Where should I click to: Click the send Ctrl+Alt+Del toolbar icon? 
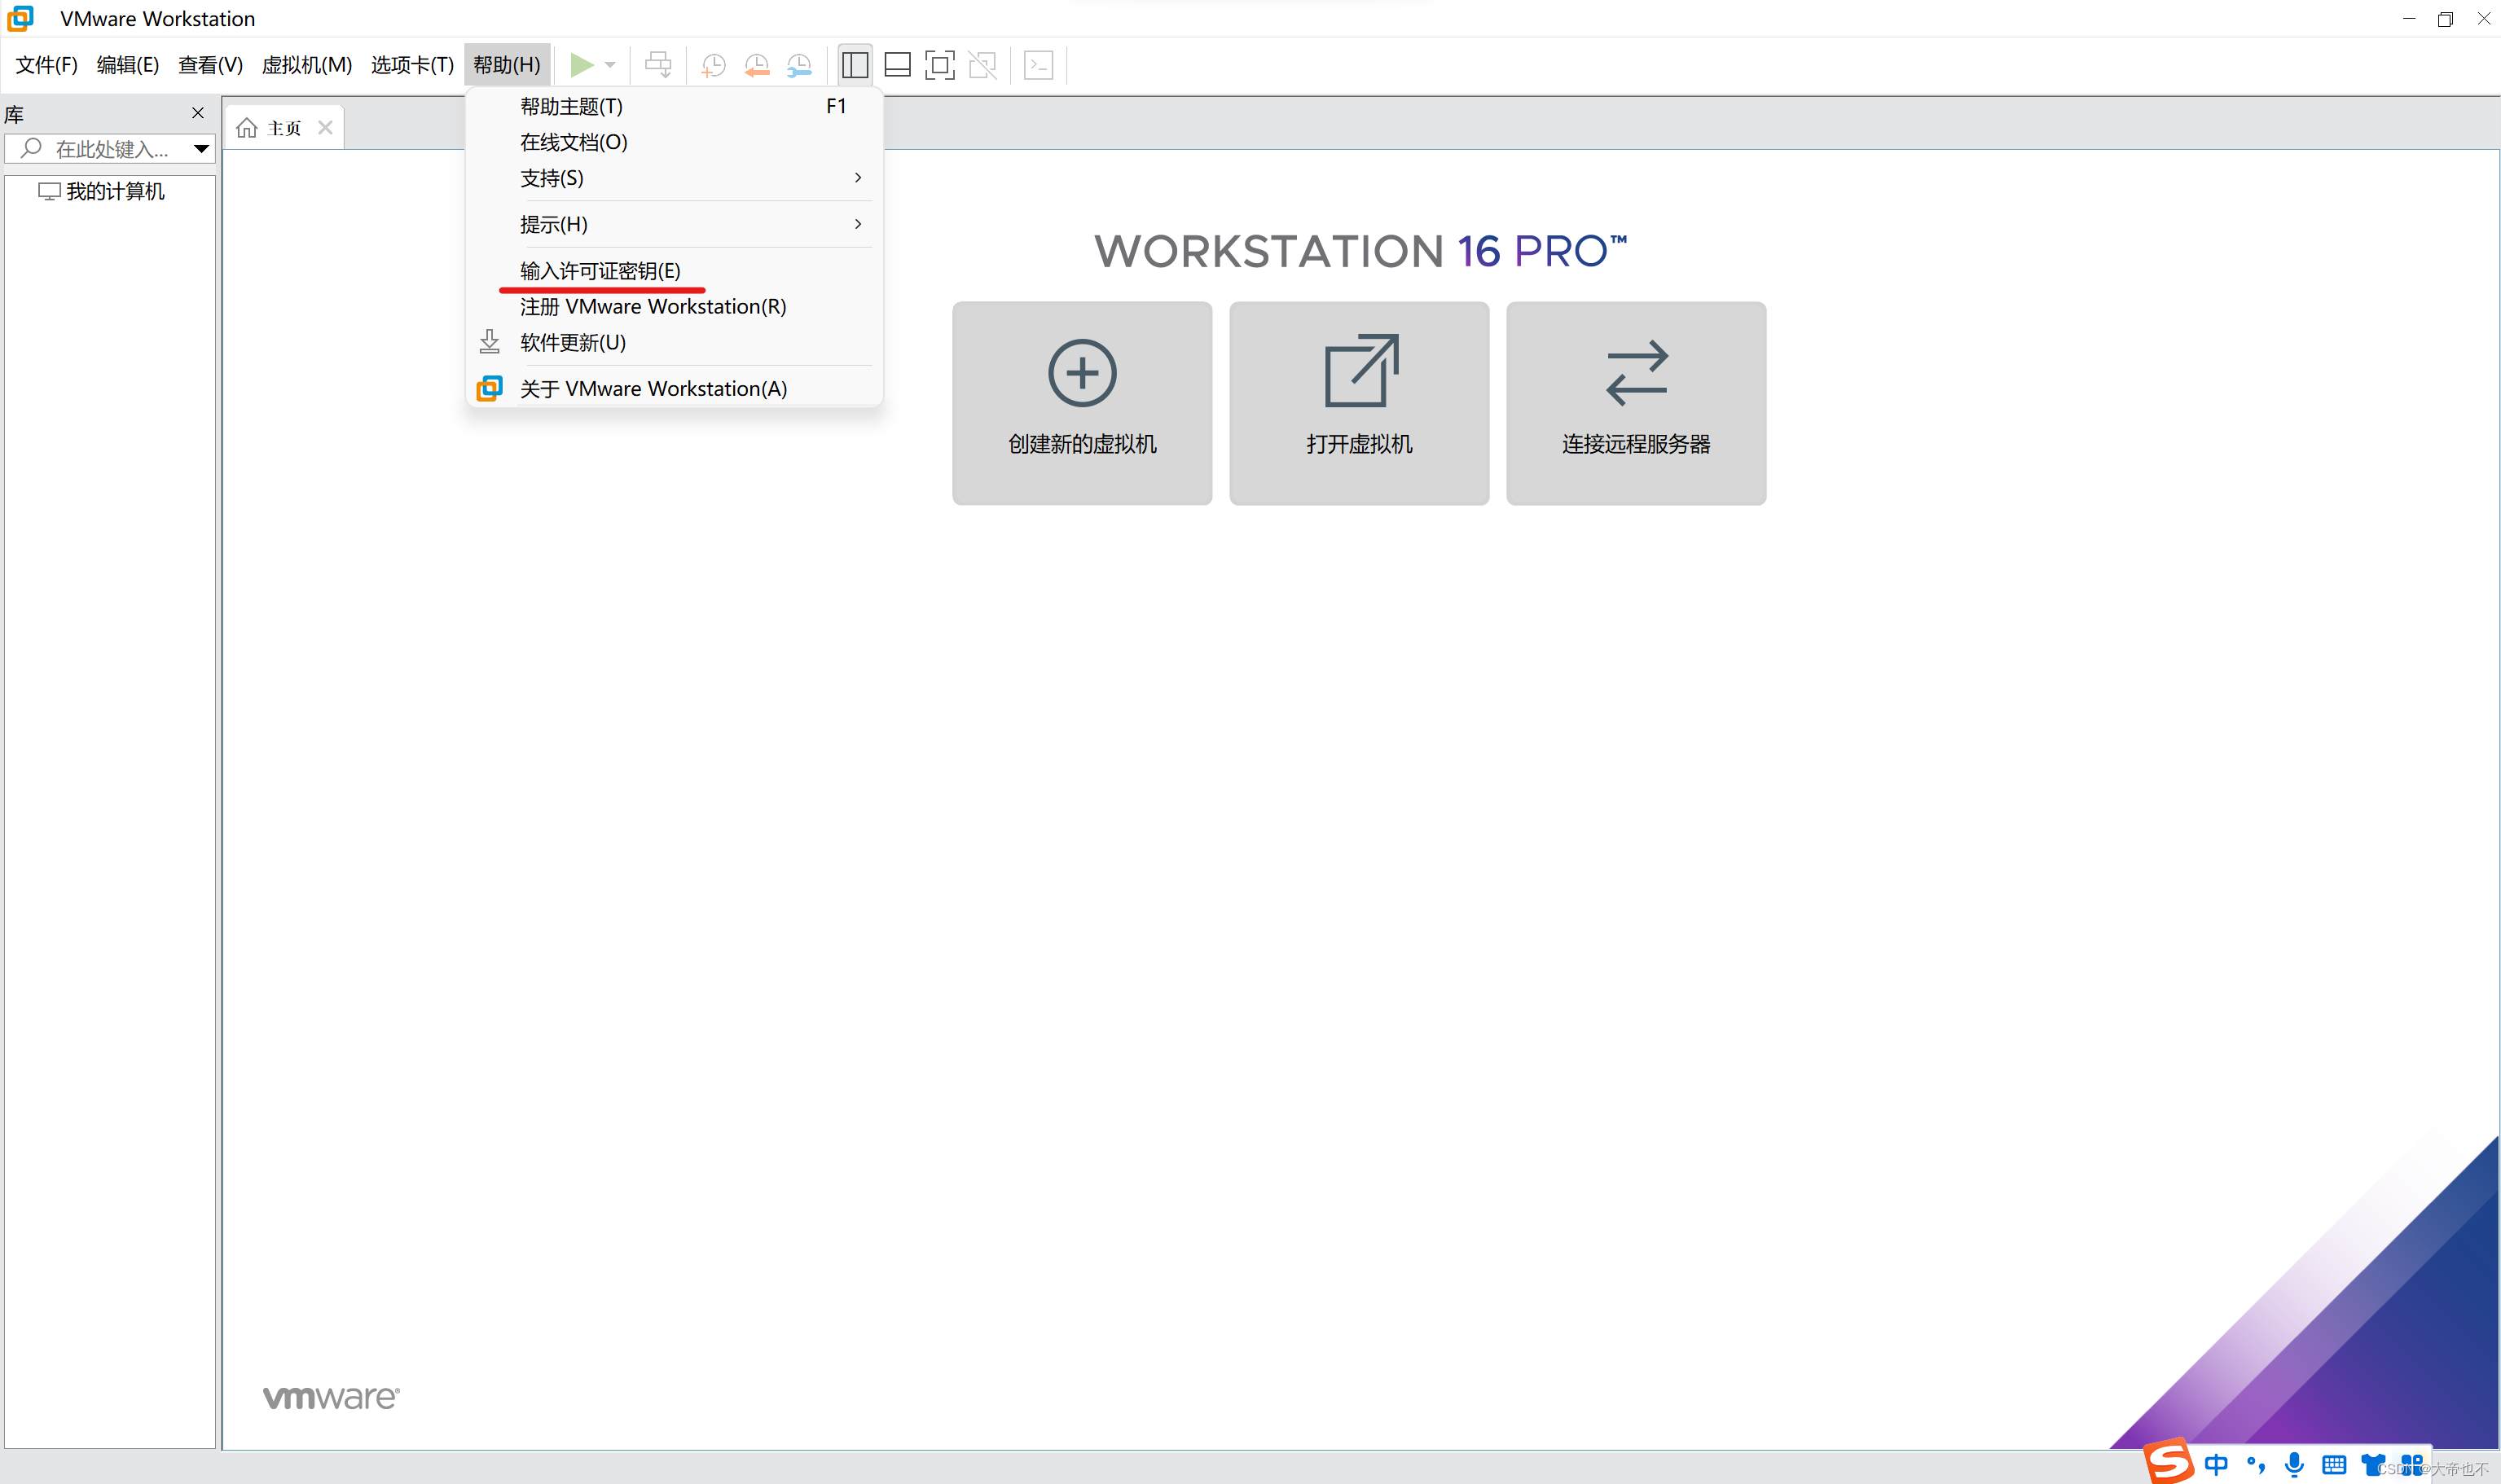(x=658, y=65)
